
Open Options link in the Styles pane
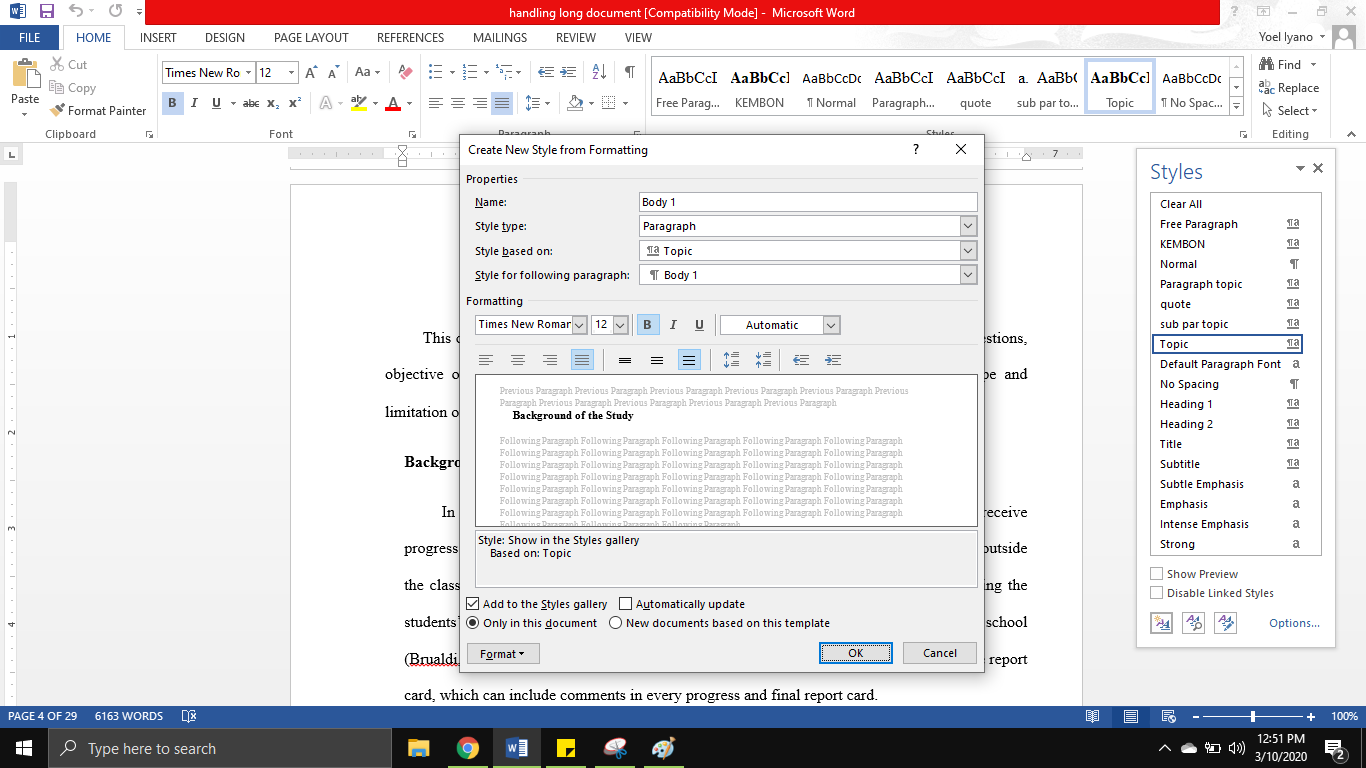point(1293,622)
